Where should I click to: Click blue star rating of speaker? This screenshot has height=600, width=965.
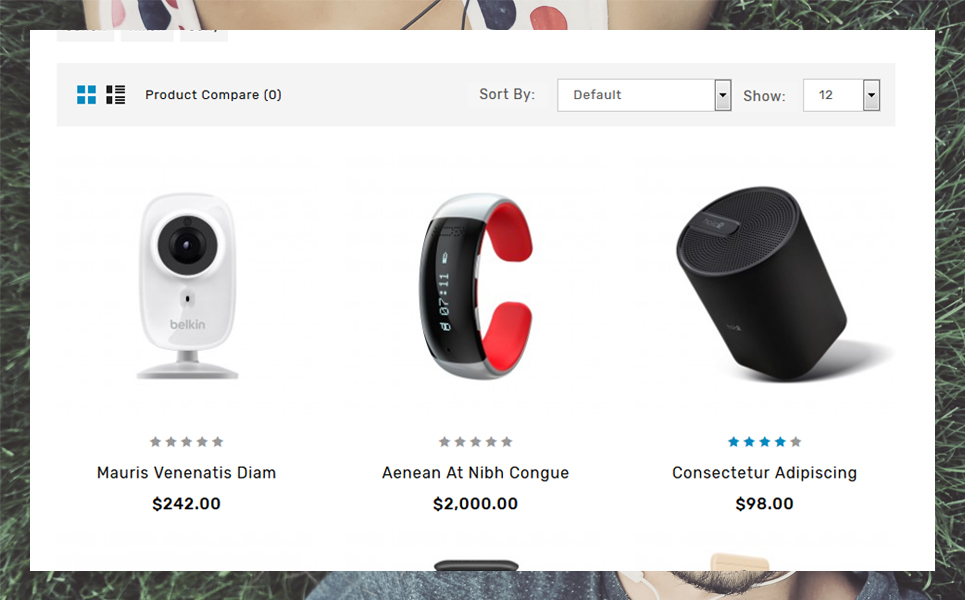point(764,442)
